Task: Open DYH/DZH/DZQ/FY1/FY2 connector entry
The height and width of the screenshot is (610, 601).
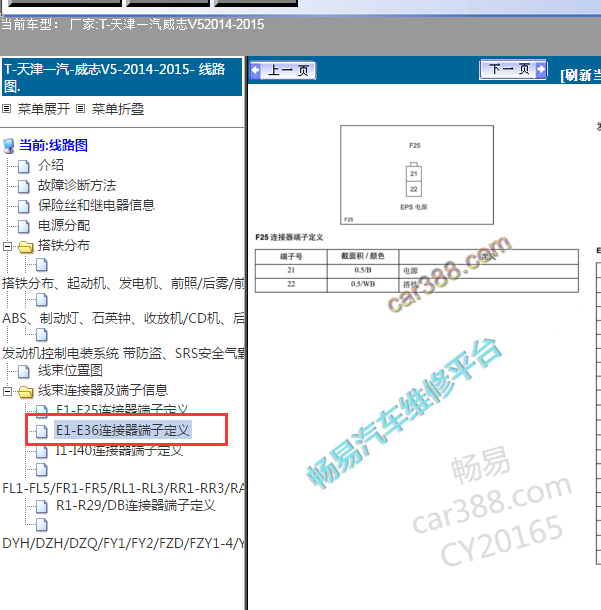Action: click(123, 543)
